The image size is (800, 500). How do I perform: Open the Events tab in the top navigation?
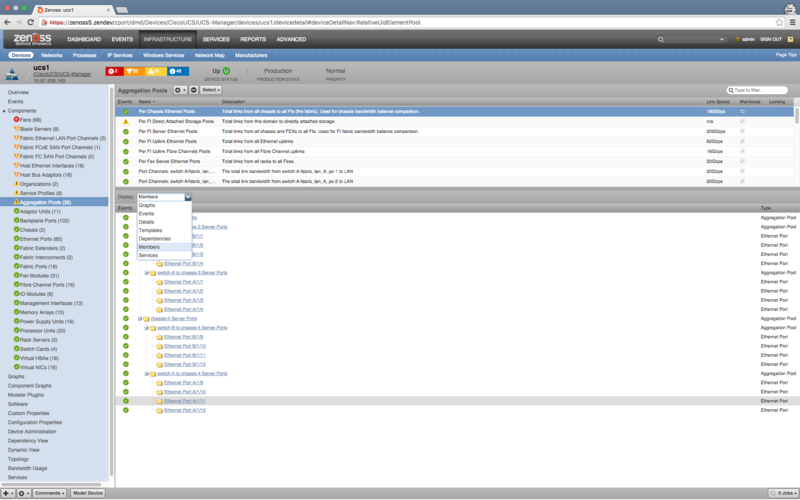(122, 39)
